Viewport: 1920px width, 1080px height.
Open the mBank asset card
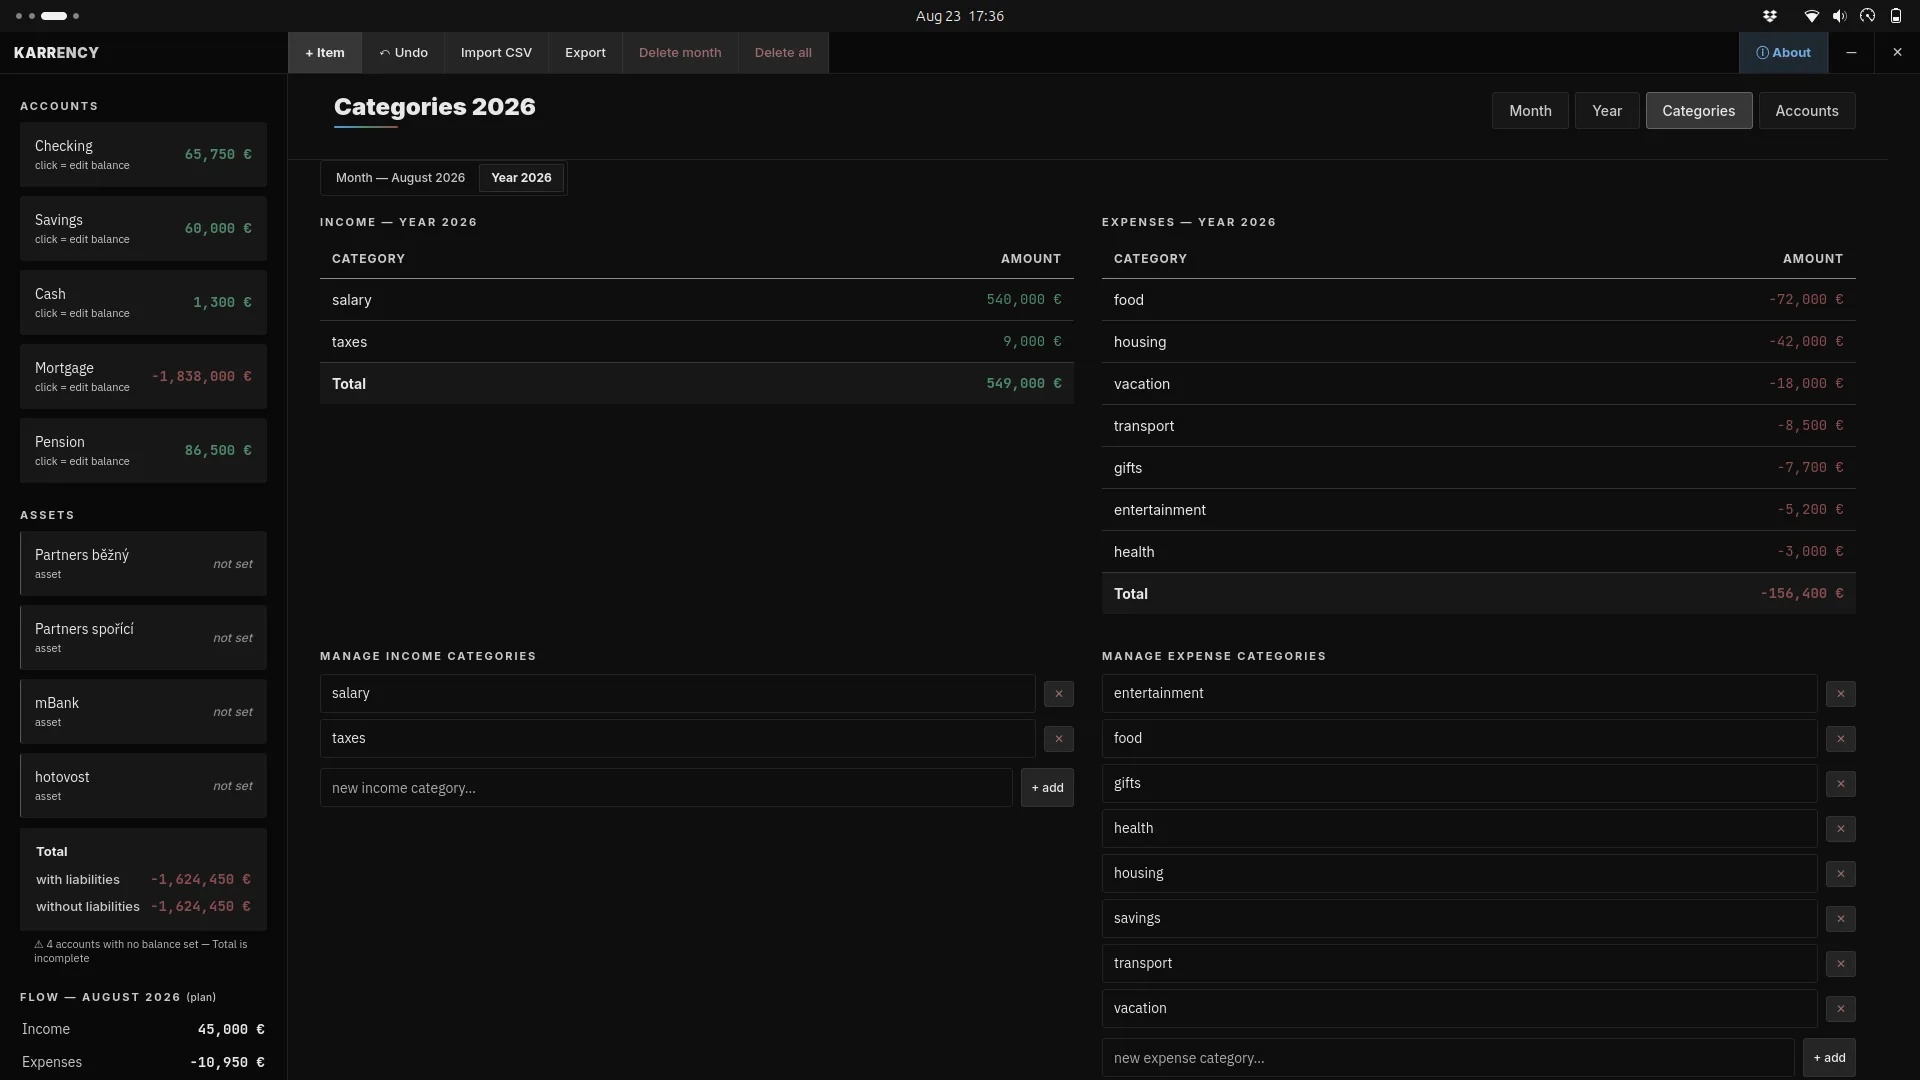(143, 712)
